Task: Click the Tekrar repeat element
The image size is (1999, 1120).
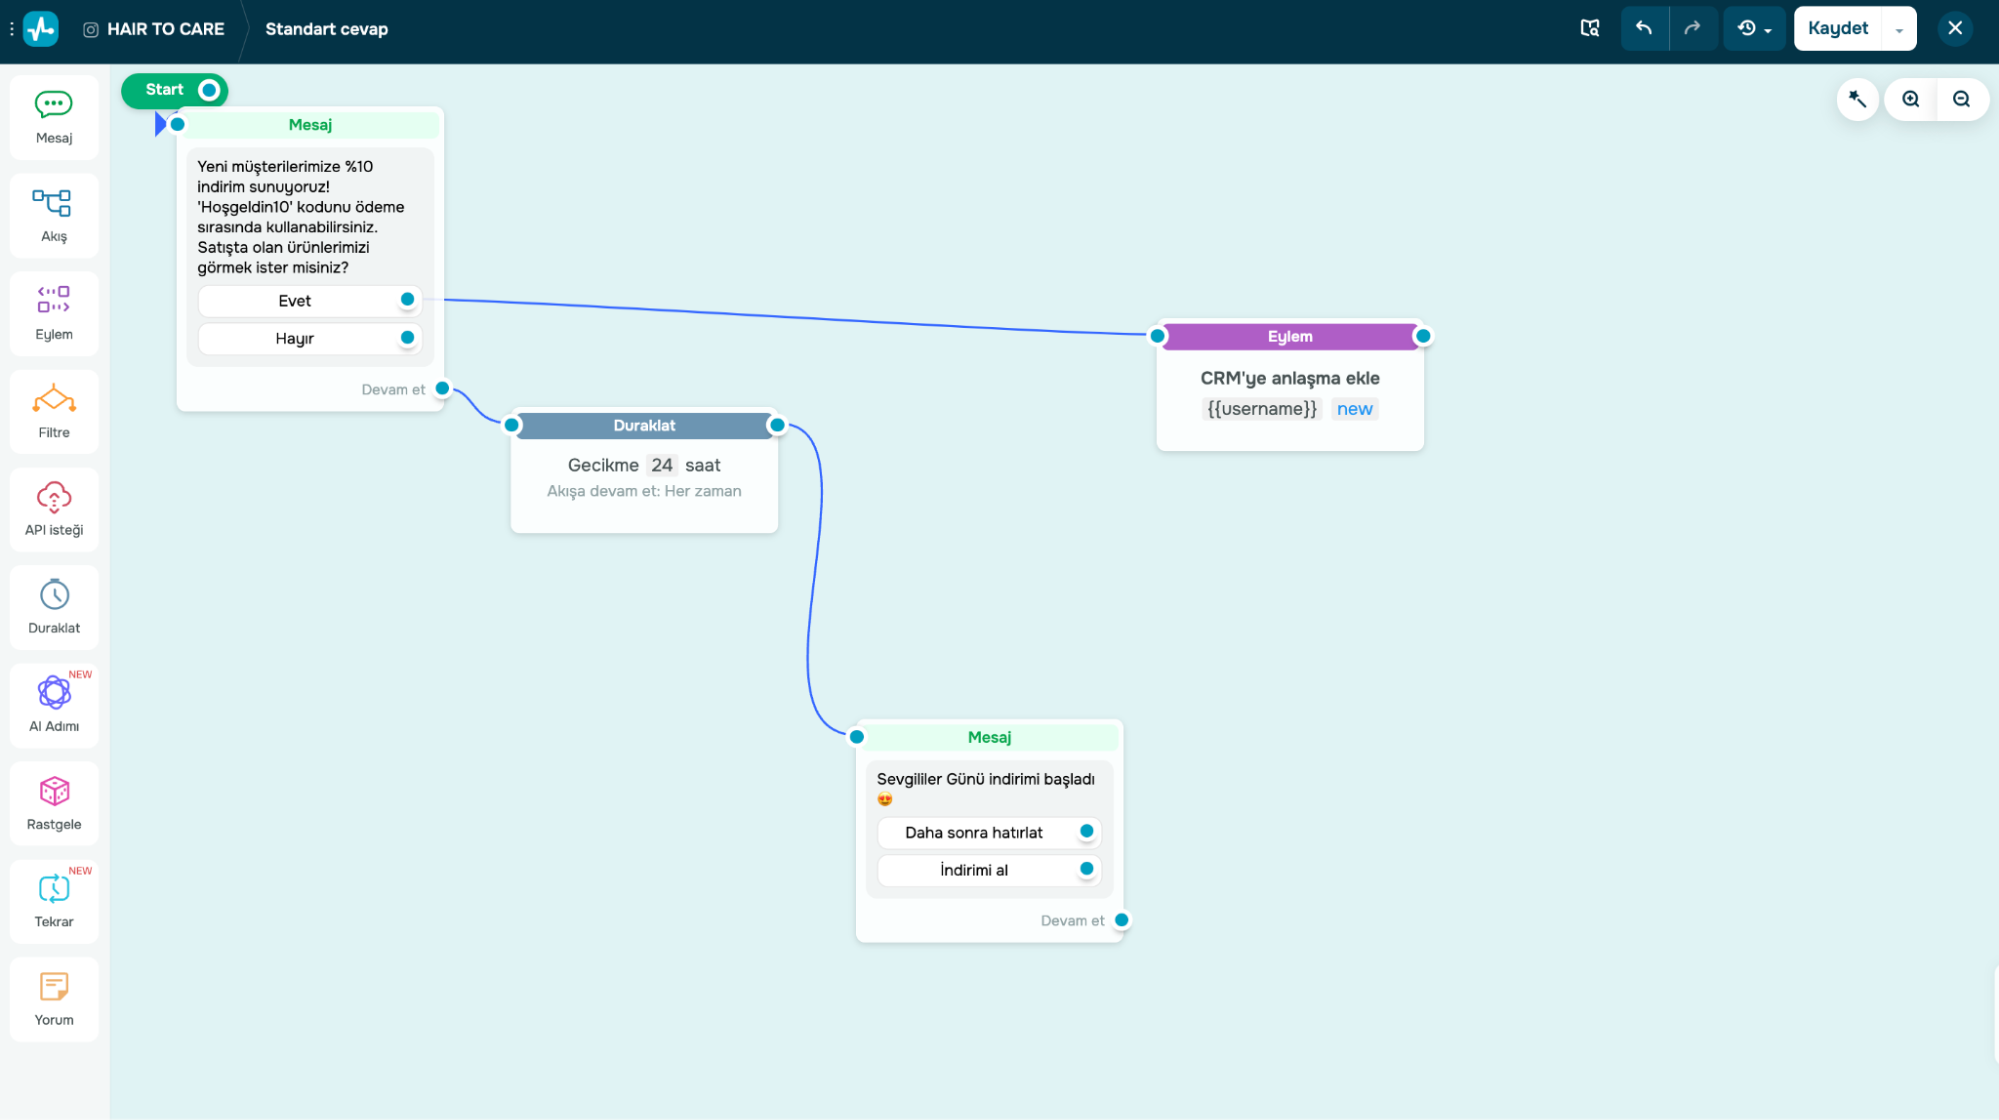Action: coord(54,901)
